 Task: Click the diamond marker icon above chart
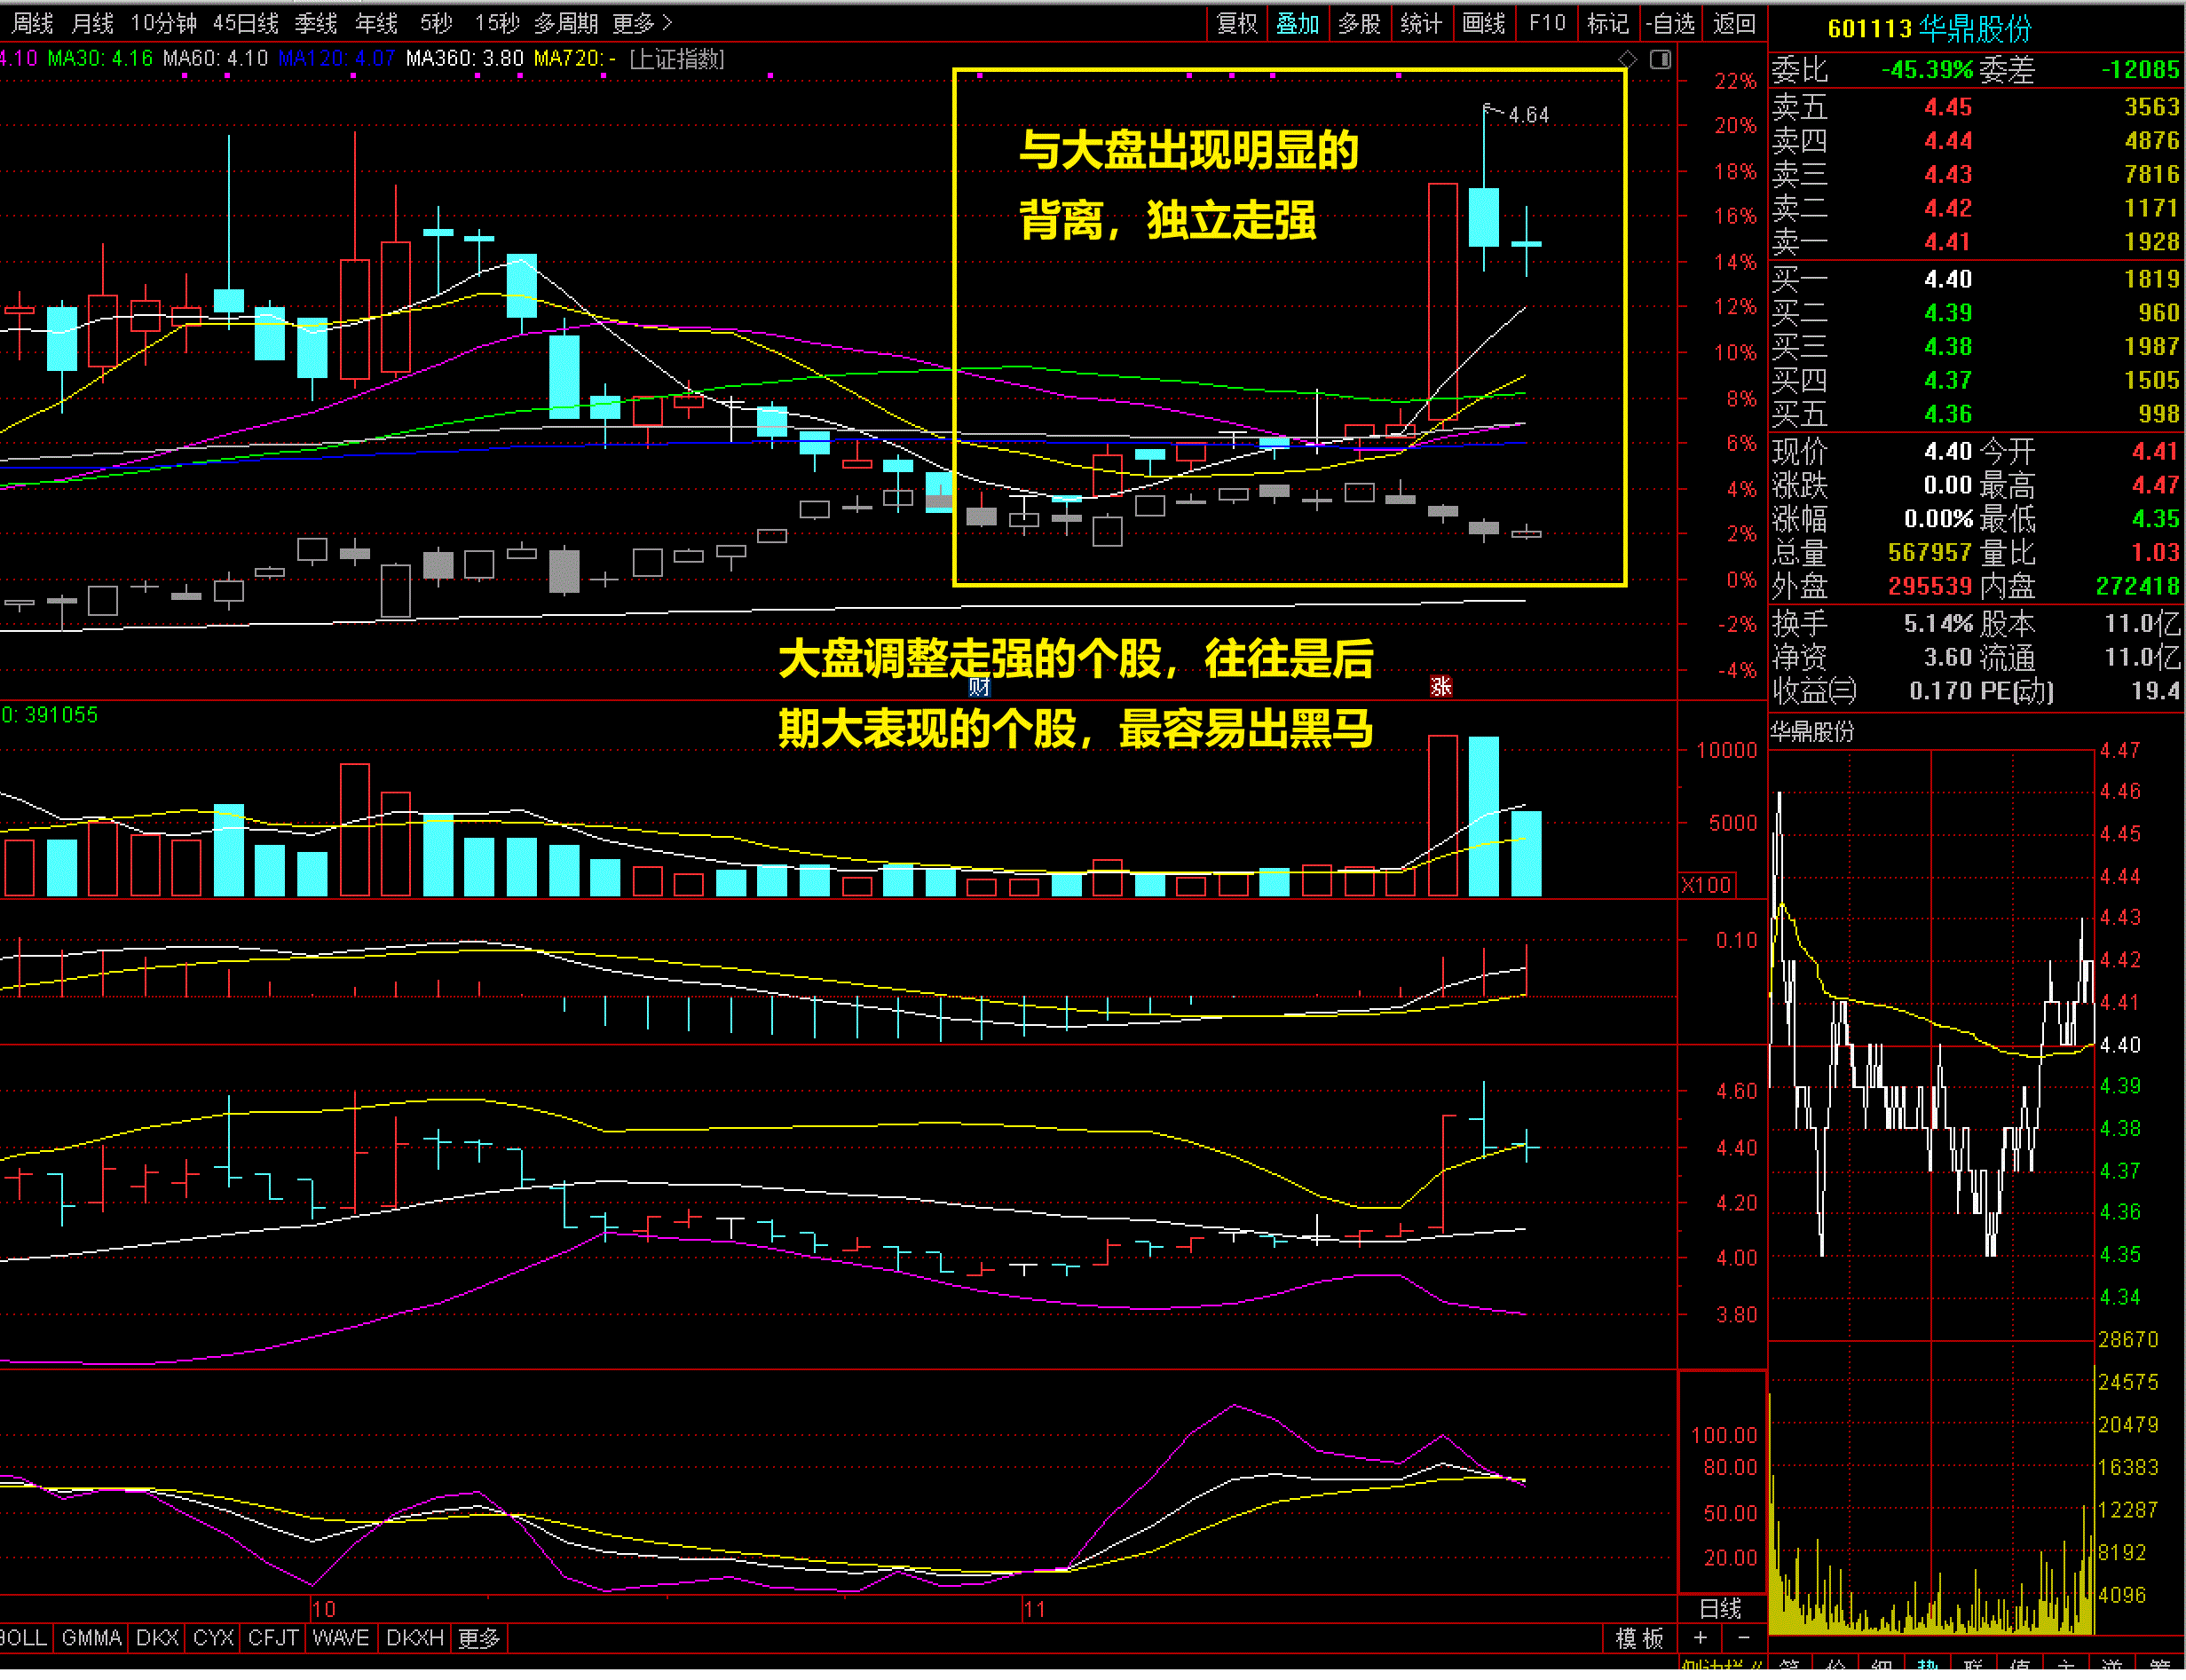(x=1627, y=59)
